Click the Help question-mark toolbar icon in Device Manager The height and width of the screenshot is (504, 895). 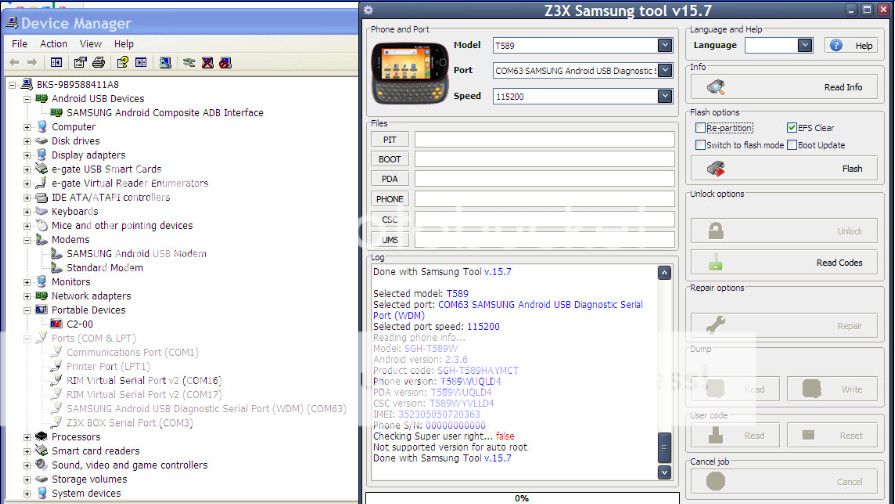(x=122, y=62)
